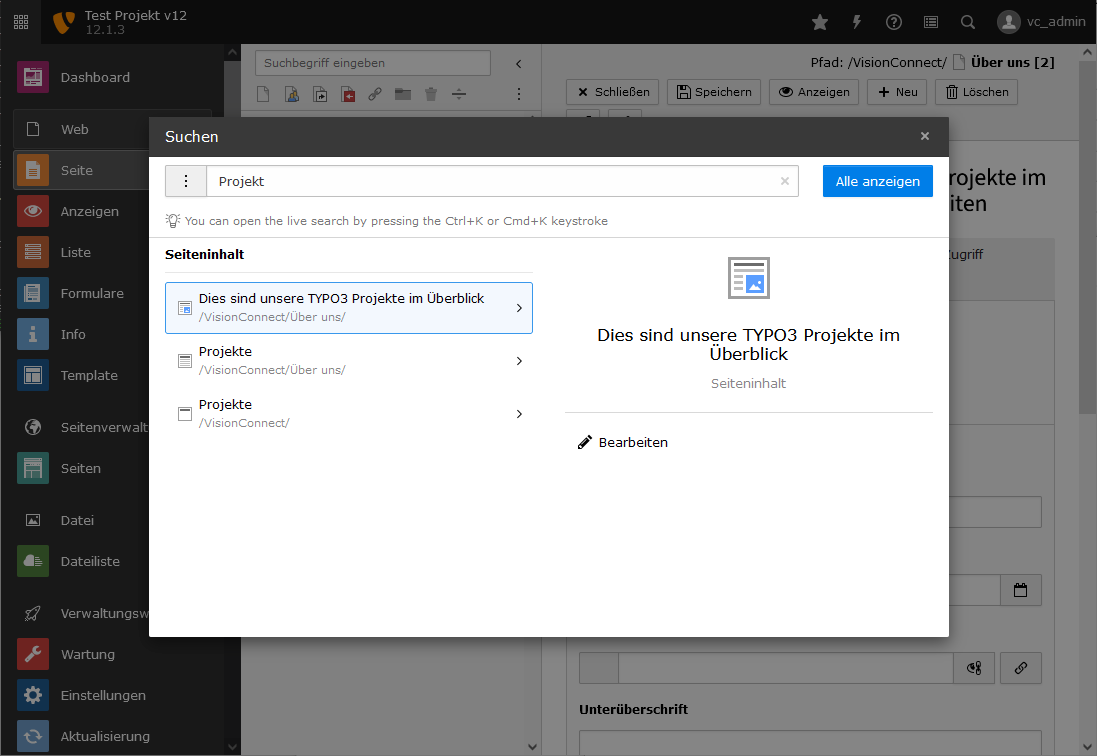Click the TYPO3 logo in top bar
Viewport: 1097px width, 756px height.
pyautogui.click(x=64, y=22)
